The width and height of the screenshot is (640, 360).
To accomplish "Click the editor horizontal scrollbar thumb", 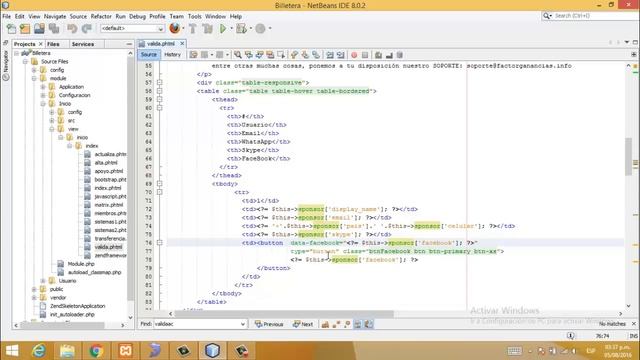I will click(284, 314).
